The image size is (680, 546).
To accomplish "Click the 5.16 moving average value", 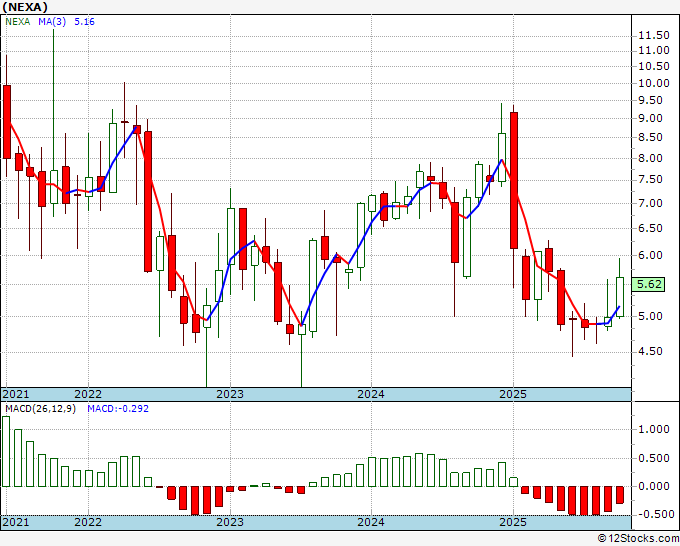I will (x=84, y=22).
